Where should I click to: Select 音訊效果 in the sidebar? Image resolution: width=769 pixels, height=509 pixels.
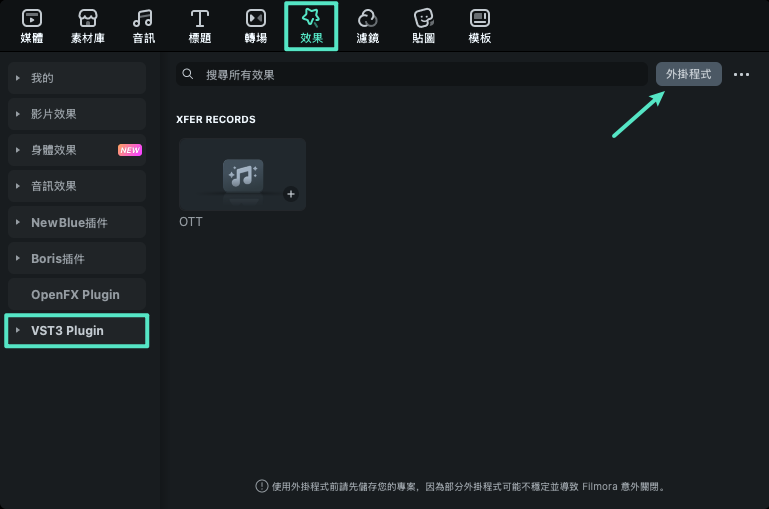[x=77, y=186]
